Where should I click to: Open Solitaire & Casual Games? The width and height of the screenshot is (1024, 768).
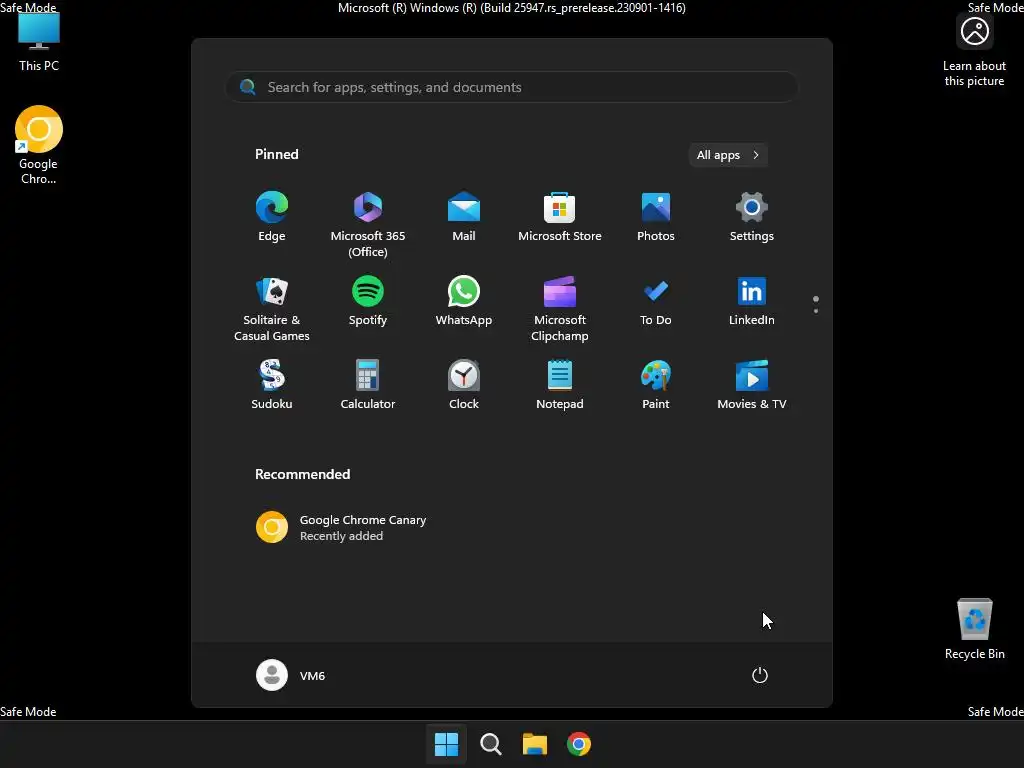click(x=272, y=309)
